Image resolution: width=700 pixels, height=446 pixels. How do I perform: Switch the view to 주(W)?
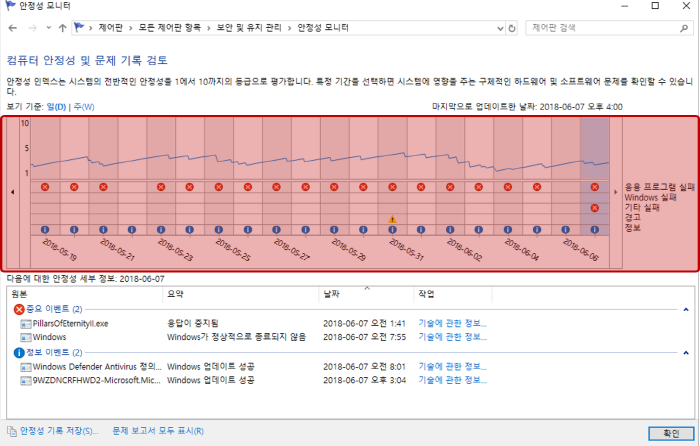point(84,107)
